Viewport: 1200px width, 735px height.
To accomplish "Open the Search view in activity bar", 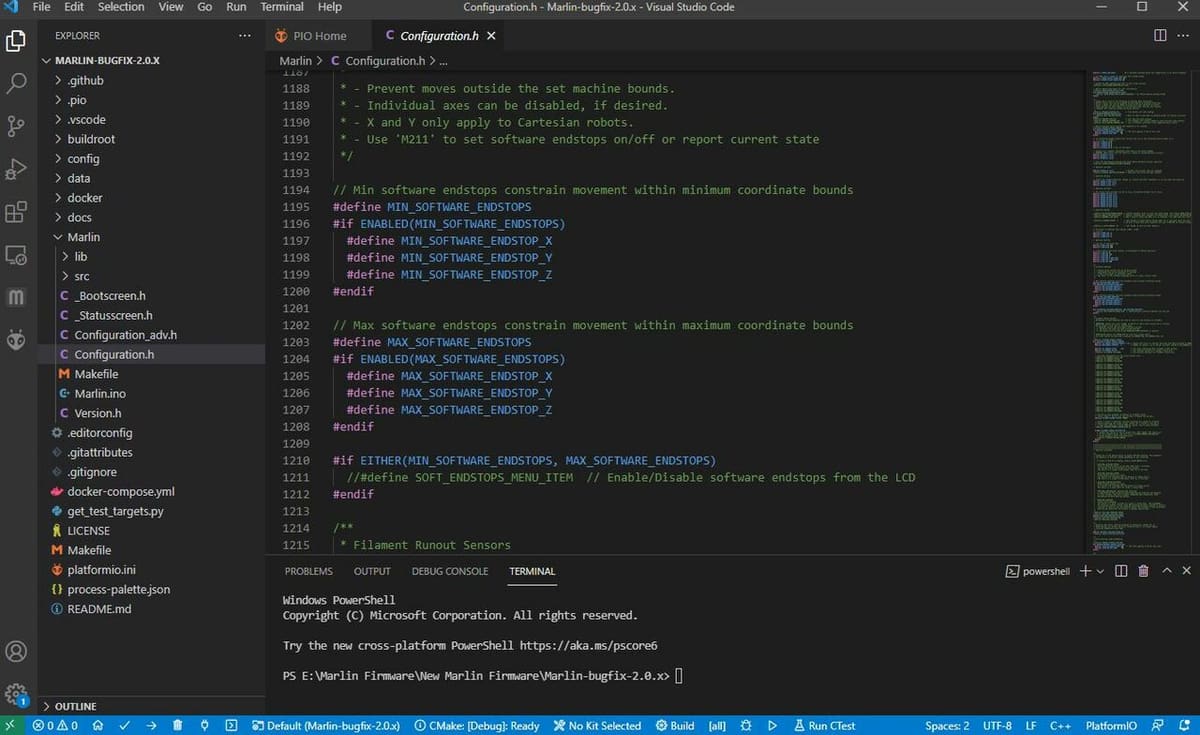I will (16, 83).
